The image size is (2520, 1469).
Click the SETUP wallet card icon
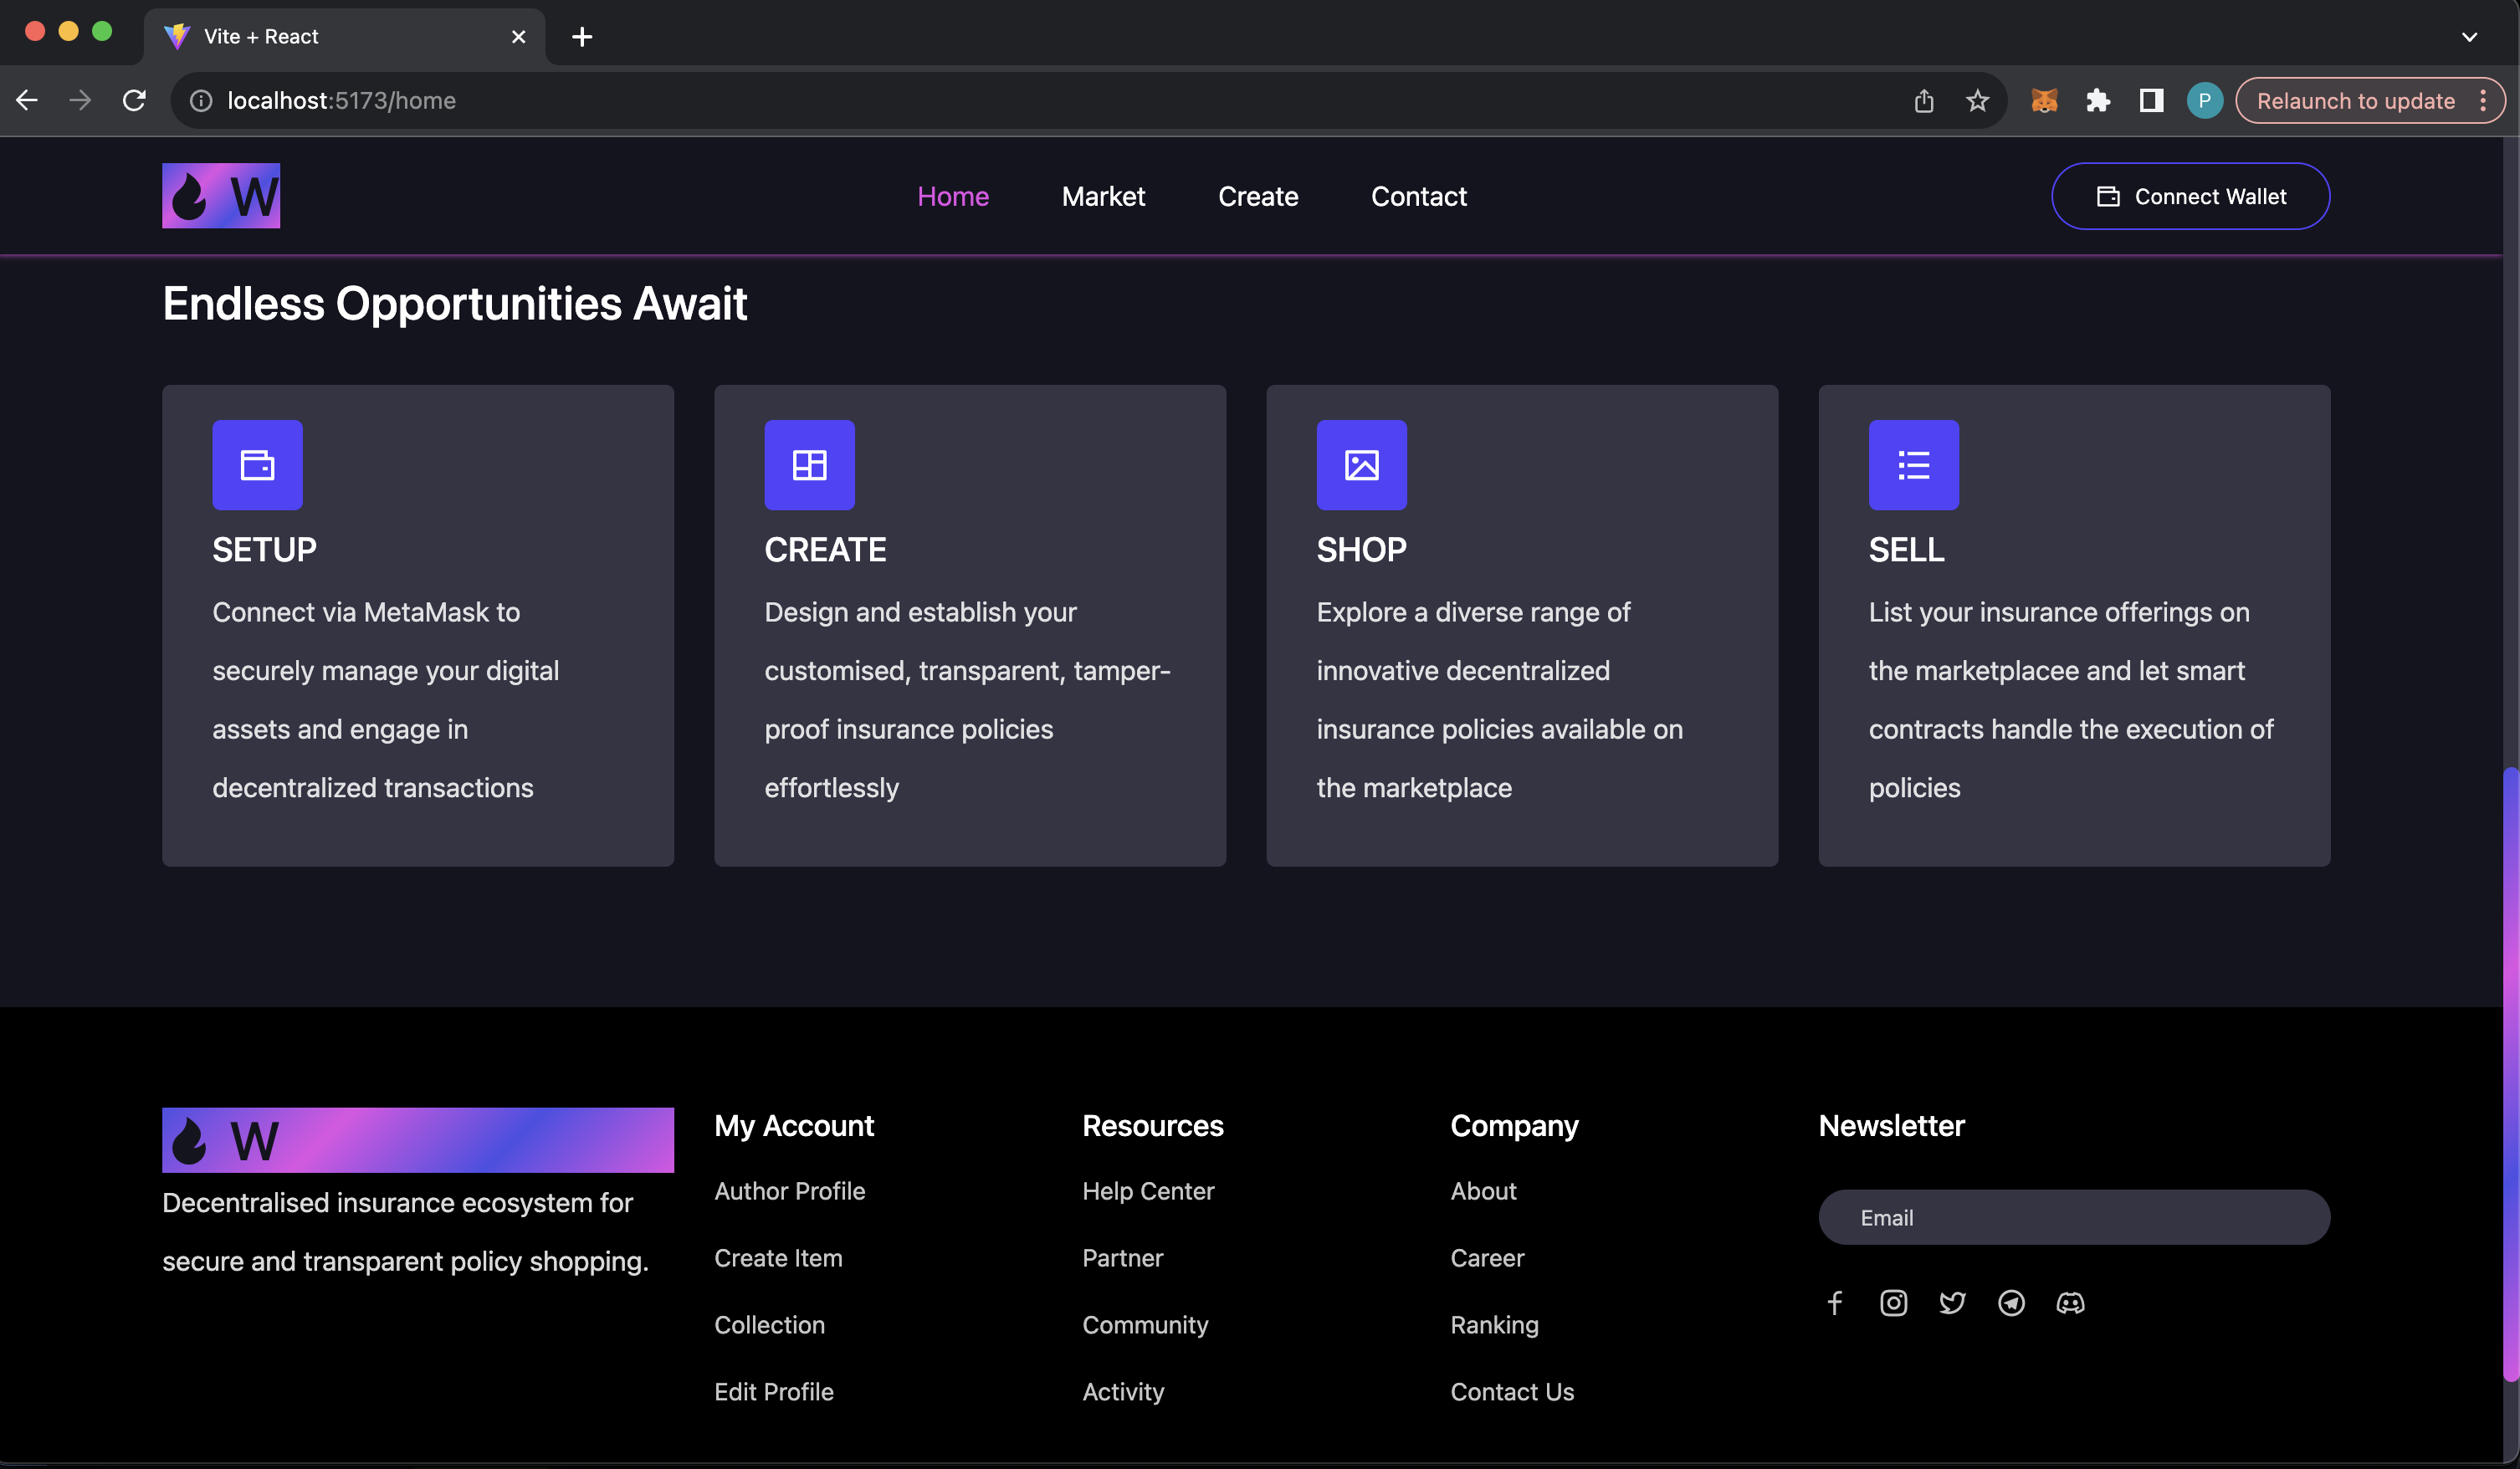point(257,465)
